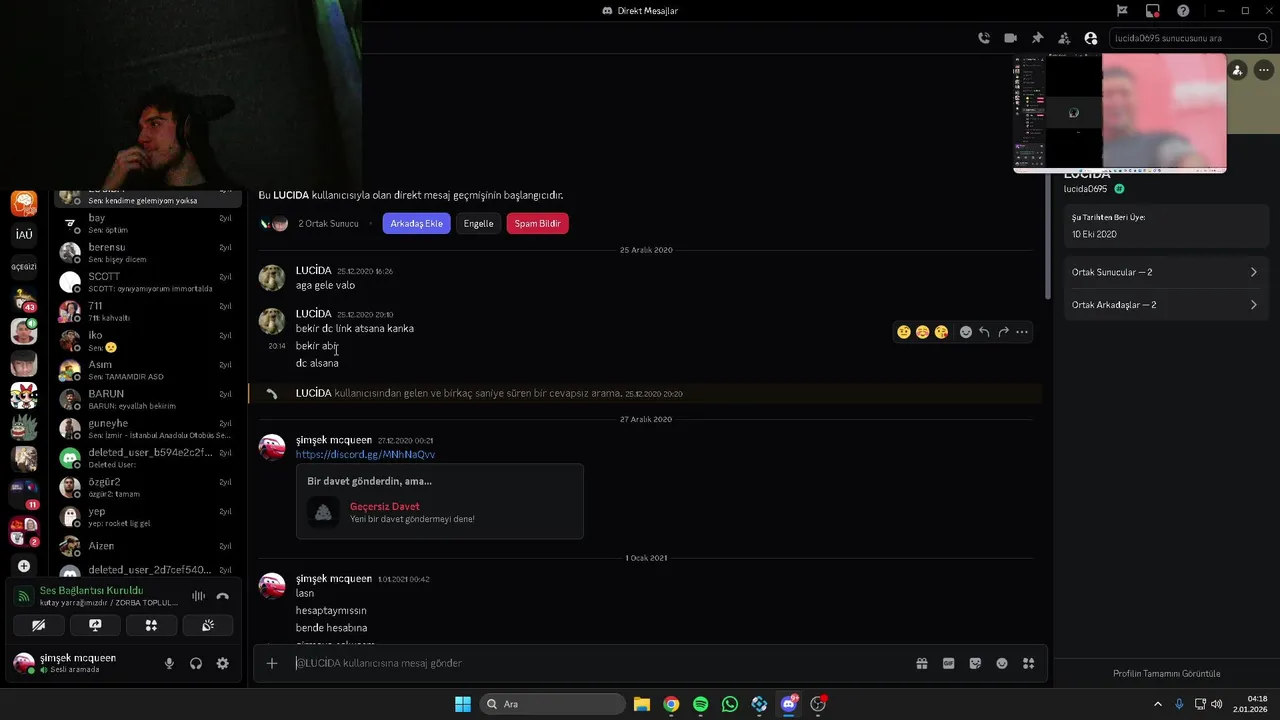The width and height of the screenshot is (1280, 720).
Task: Mute the microphone
Action: pos(169,663)
